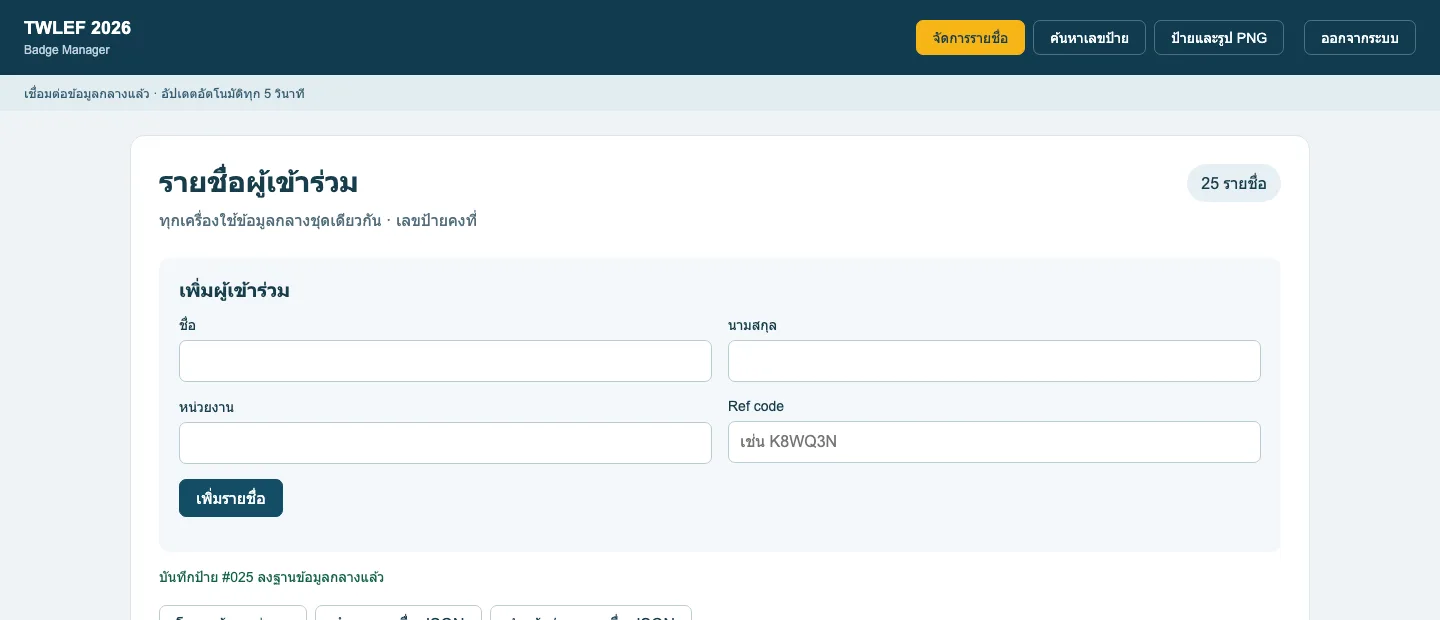The height and width of the screenshot is (620, 1440).
Task: Click the บันทึกป้าย #025 status message
Action: pos(271,577)
